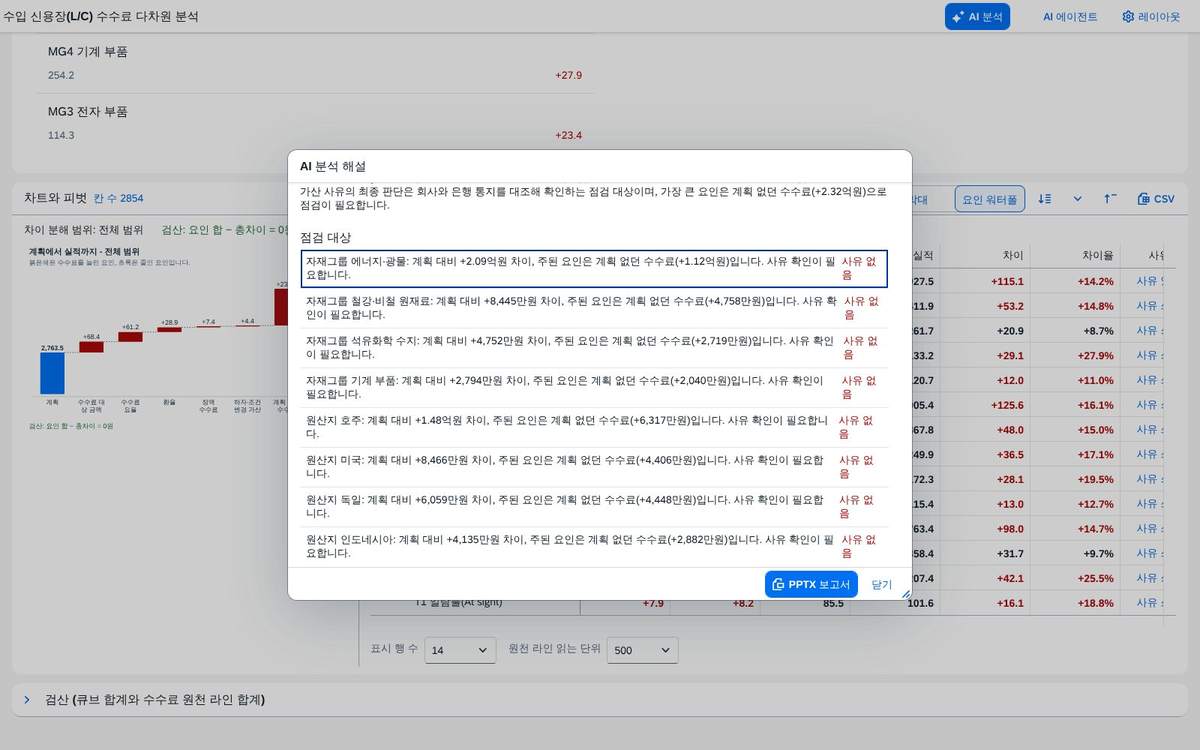Viewport: 1200px width, 750px height.
Task: Click the 칸 수 2854 link
Action: pyautogui.click(x=118, y=198)
